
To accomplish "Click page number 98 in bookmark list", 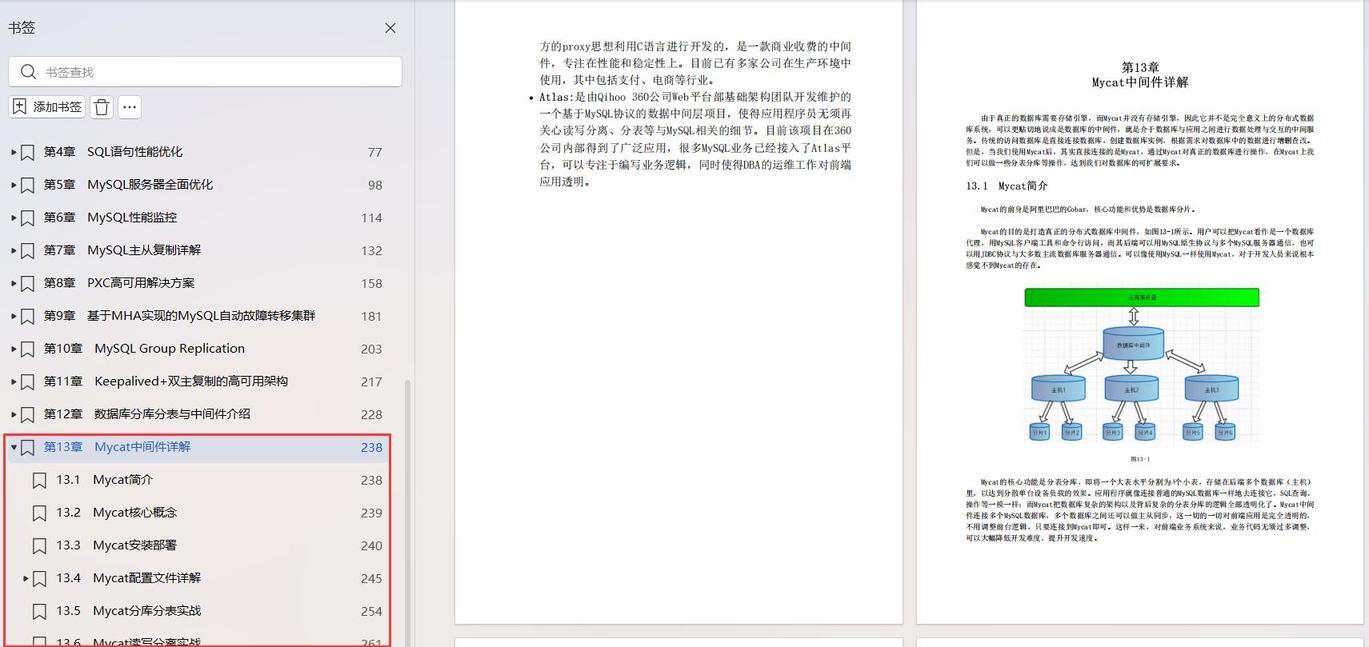I will pyautogui.click(x=375, y=185).
